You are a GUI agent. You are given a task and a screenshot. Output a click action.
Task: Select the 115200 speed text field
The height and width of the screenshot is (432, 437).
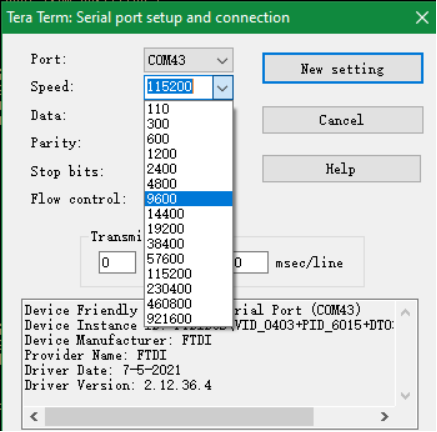click(x=179, y=87)
